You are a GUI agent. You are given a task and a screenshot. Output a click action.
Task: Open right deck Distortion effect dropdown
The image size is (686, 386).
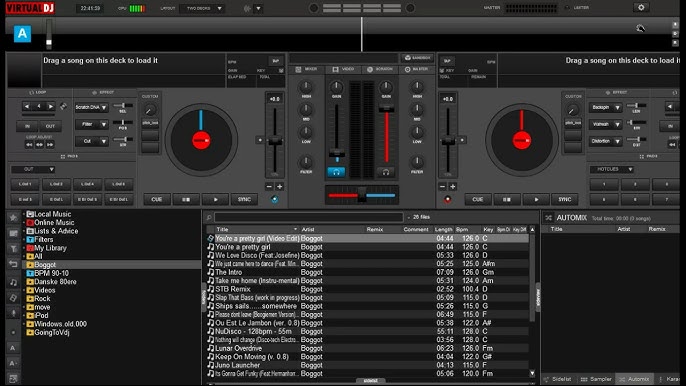(606, 141)
